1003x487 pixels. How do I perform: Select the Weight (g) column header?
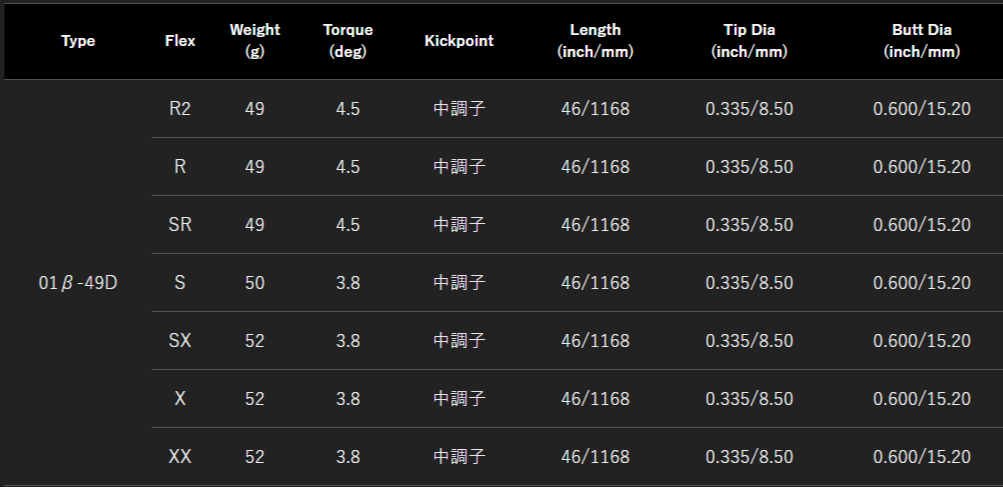click(x=255, y=41)
